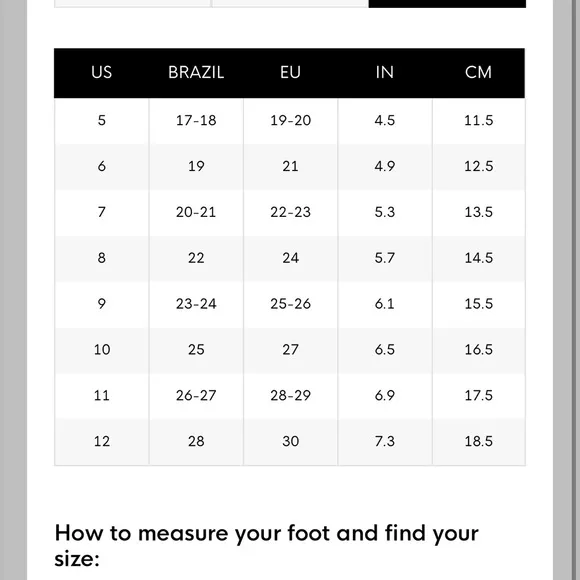Select the US size 10 cell
This screenshot has width=580, height=580.
click(102, 350)
